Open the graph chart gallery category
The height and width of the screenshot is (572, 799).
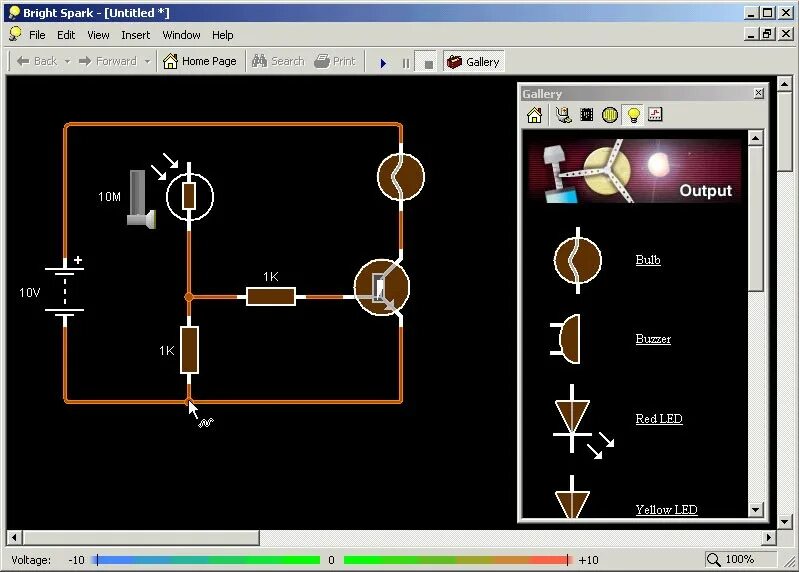click(655, 115)
